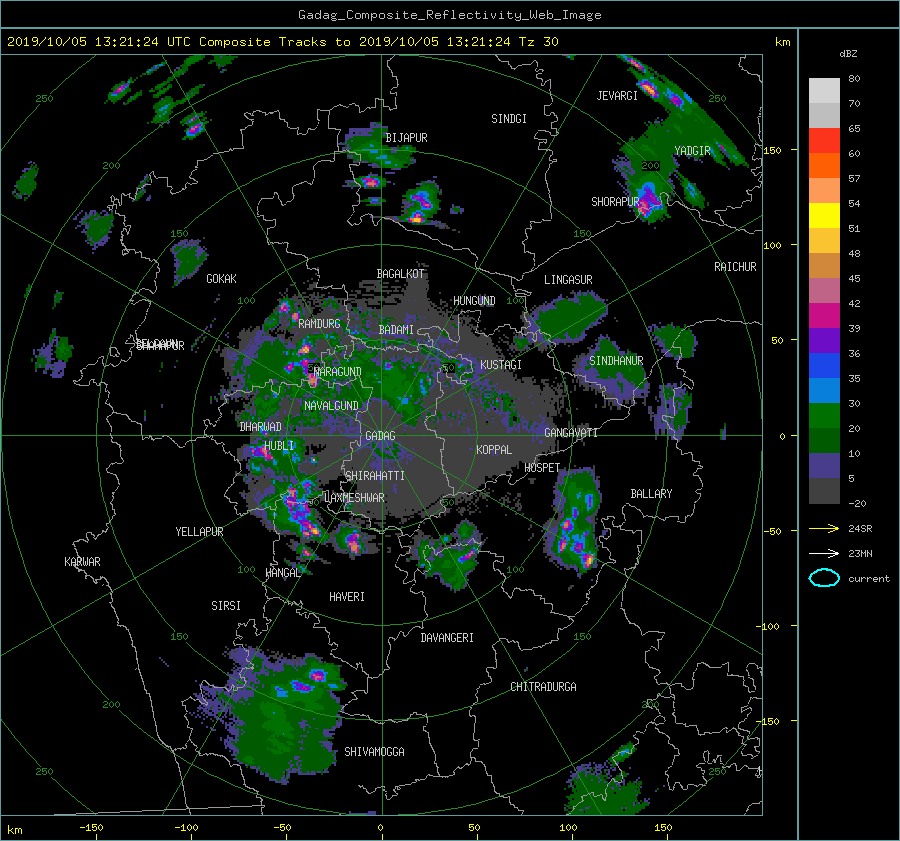Select the bright green 20–30 dBZ legend swatch
900x841 pixels.
point(824,416)
